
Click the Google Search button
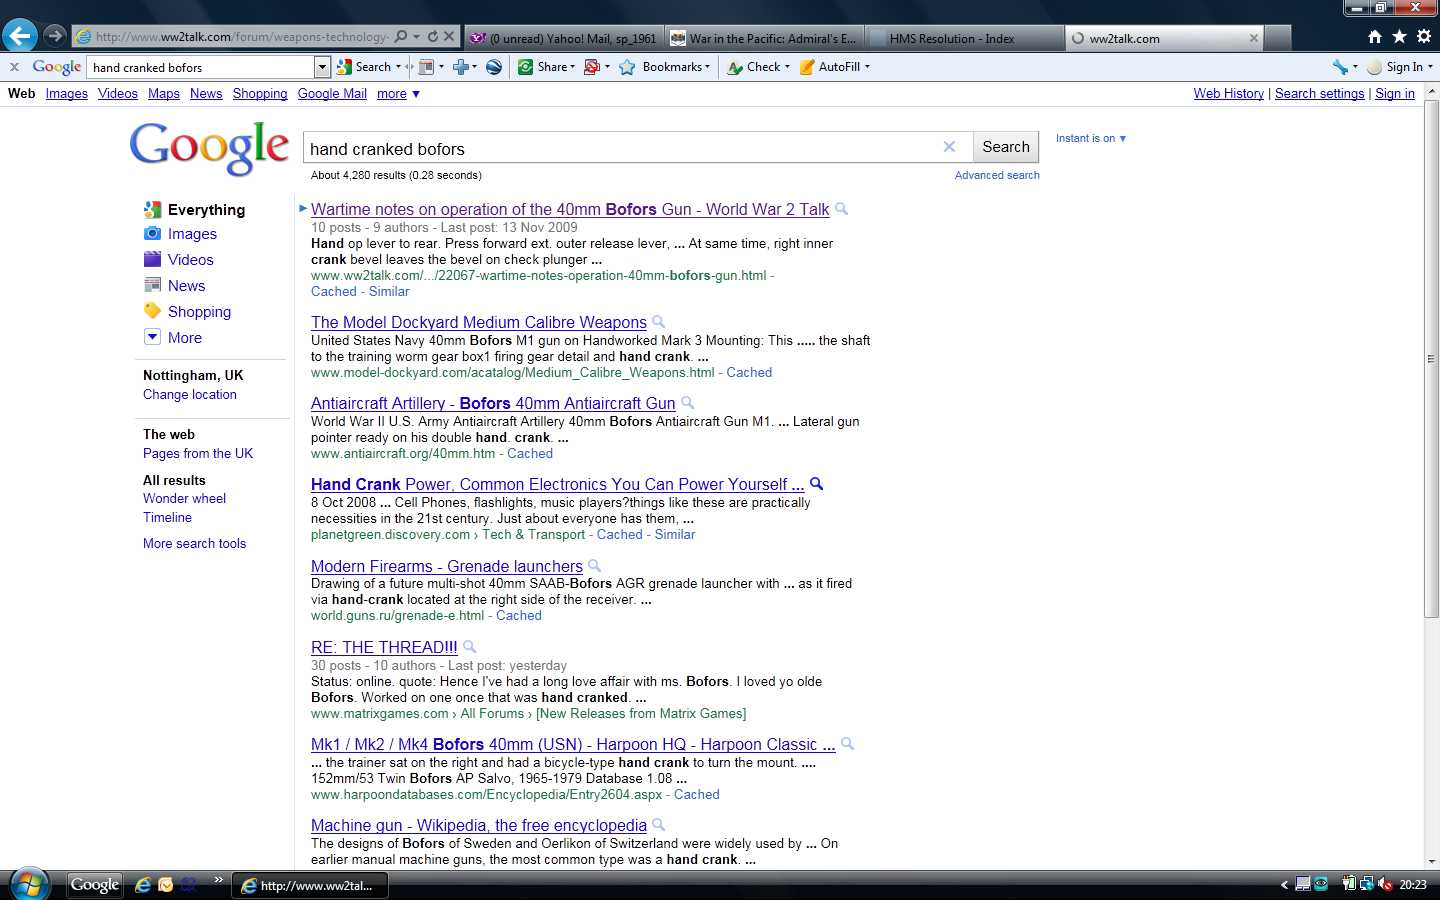tap(1006, 147)
